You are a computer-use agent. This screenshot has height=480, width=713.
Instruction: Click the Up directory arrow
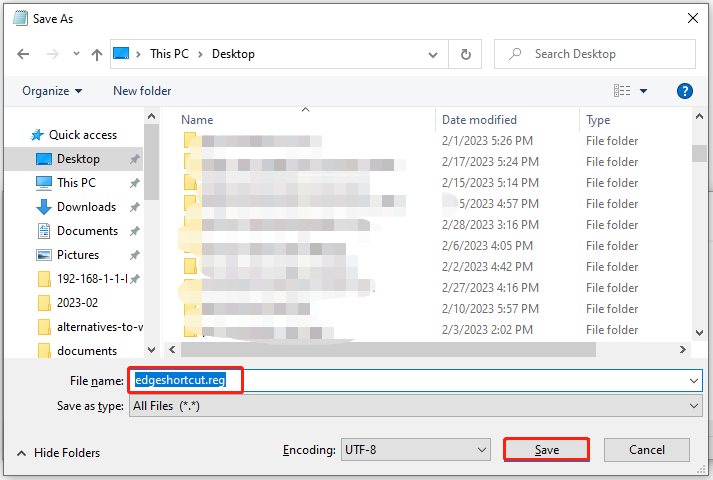click(x=97, y=54)
